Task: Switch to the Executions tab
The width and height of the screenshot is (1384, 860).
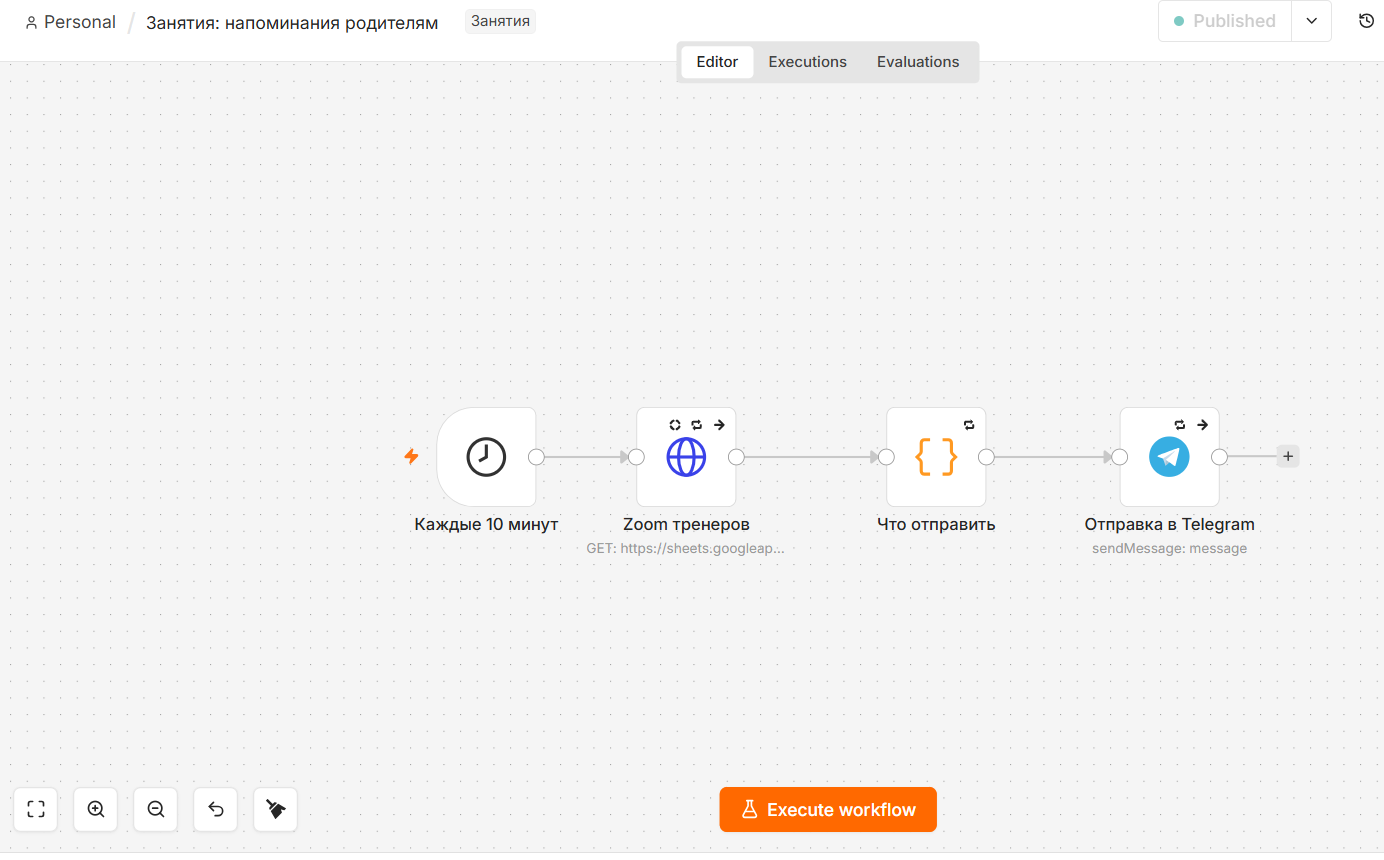Action: click(807, 62)
